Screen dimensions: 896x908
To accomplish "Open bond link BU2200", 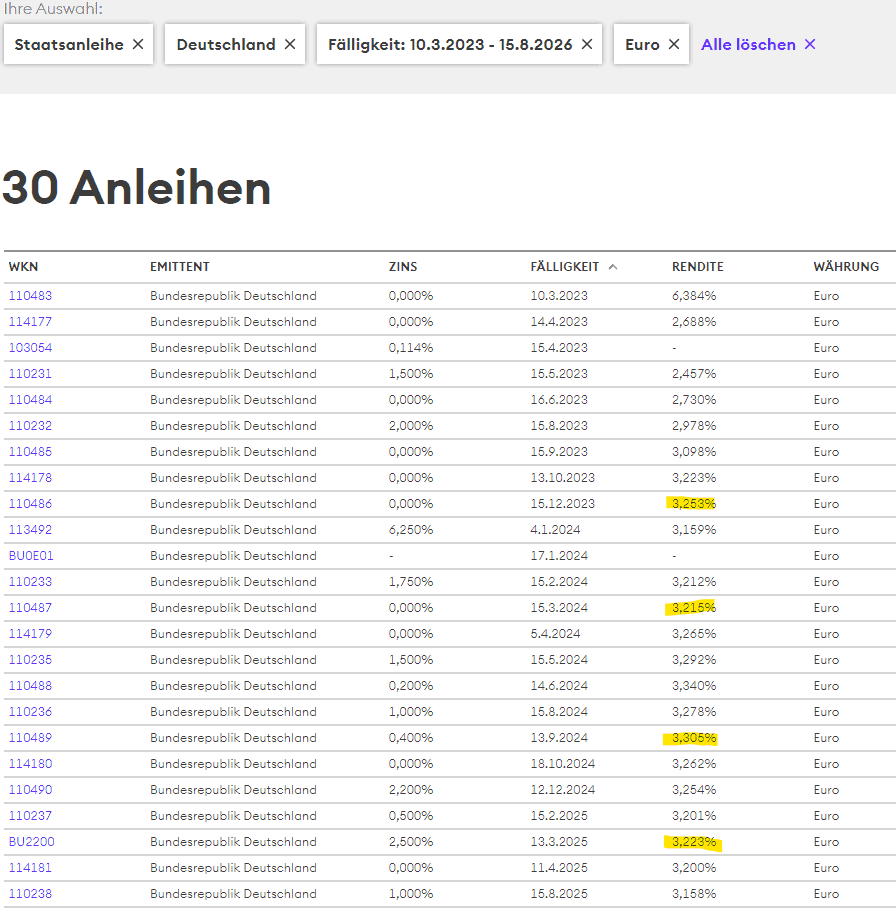I will (x=31, y=842).
